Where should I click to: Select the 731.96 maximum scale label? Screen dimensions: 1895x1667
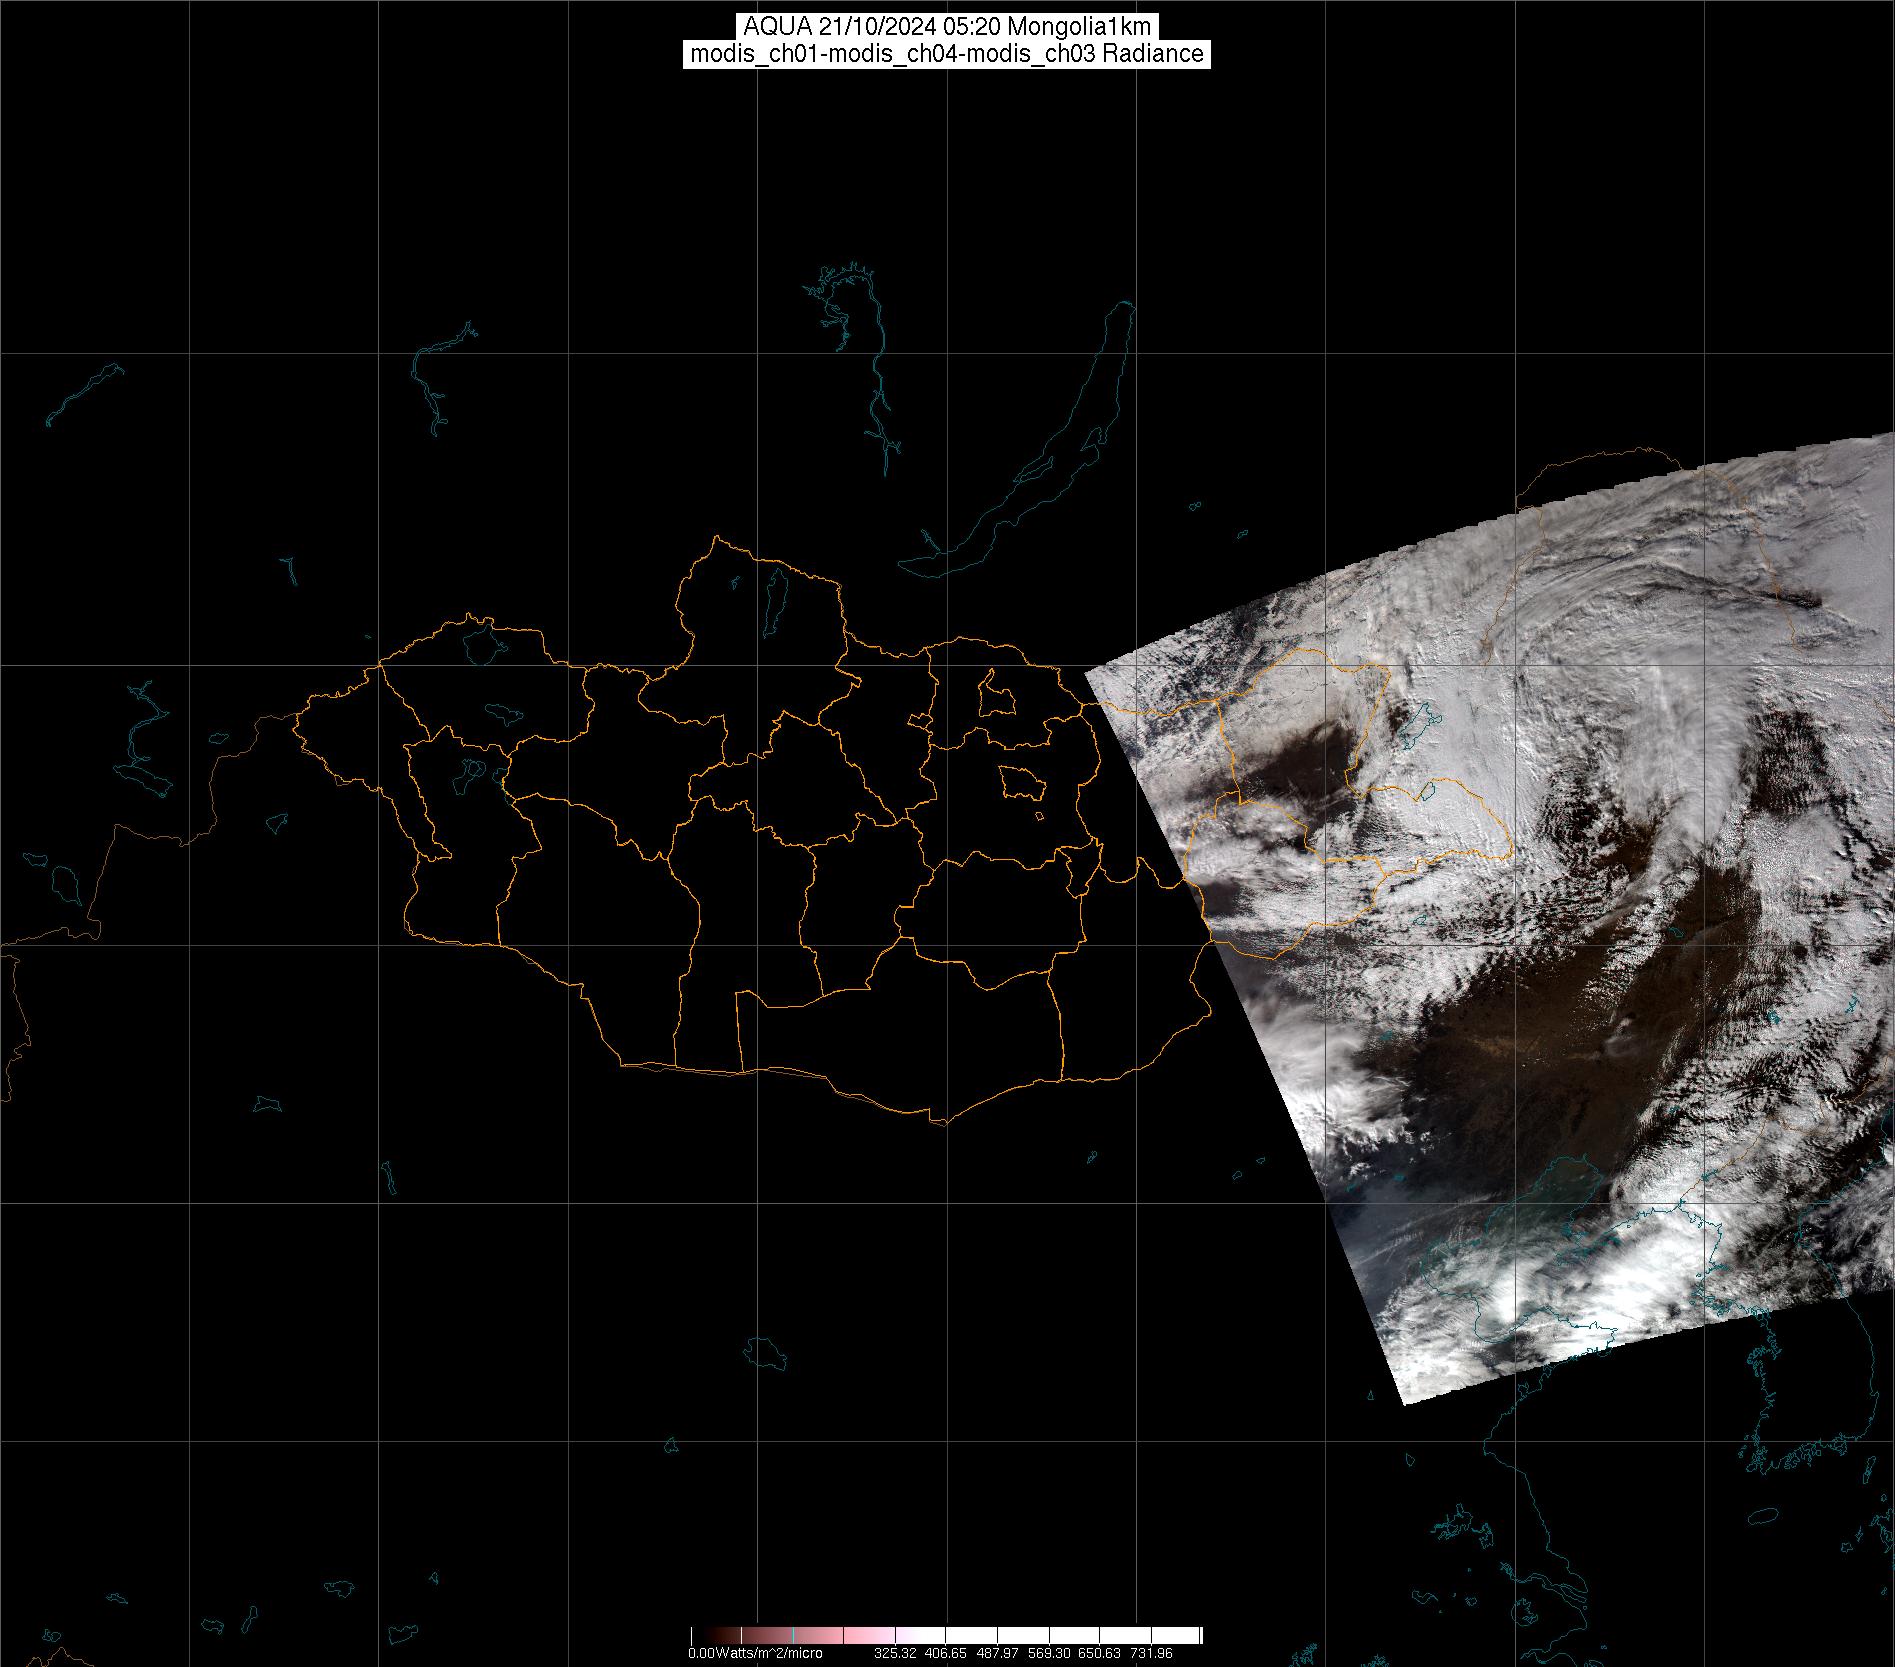[x=1151, y=1653]
